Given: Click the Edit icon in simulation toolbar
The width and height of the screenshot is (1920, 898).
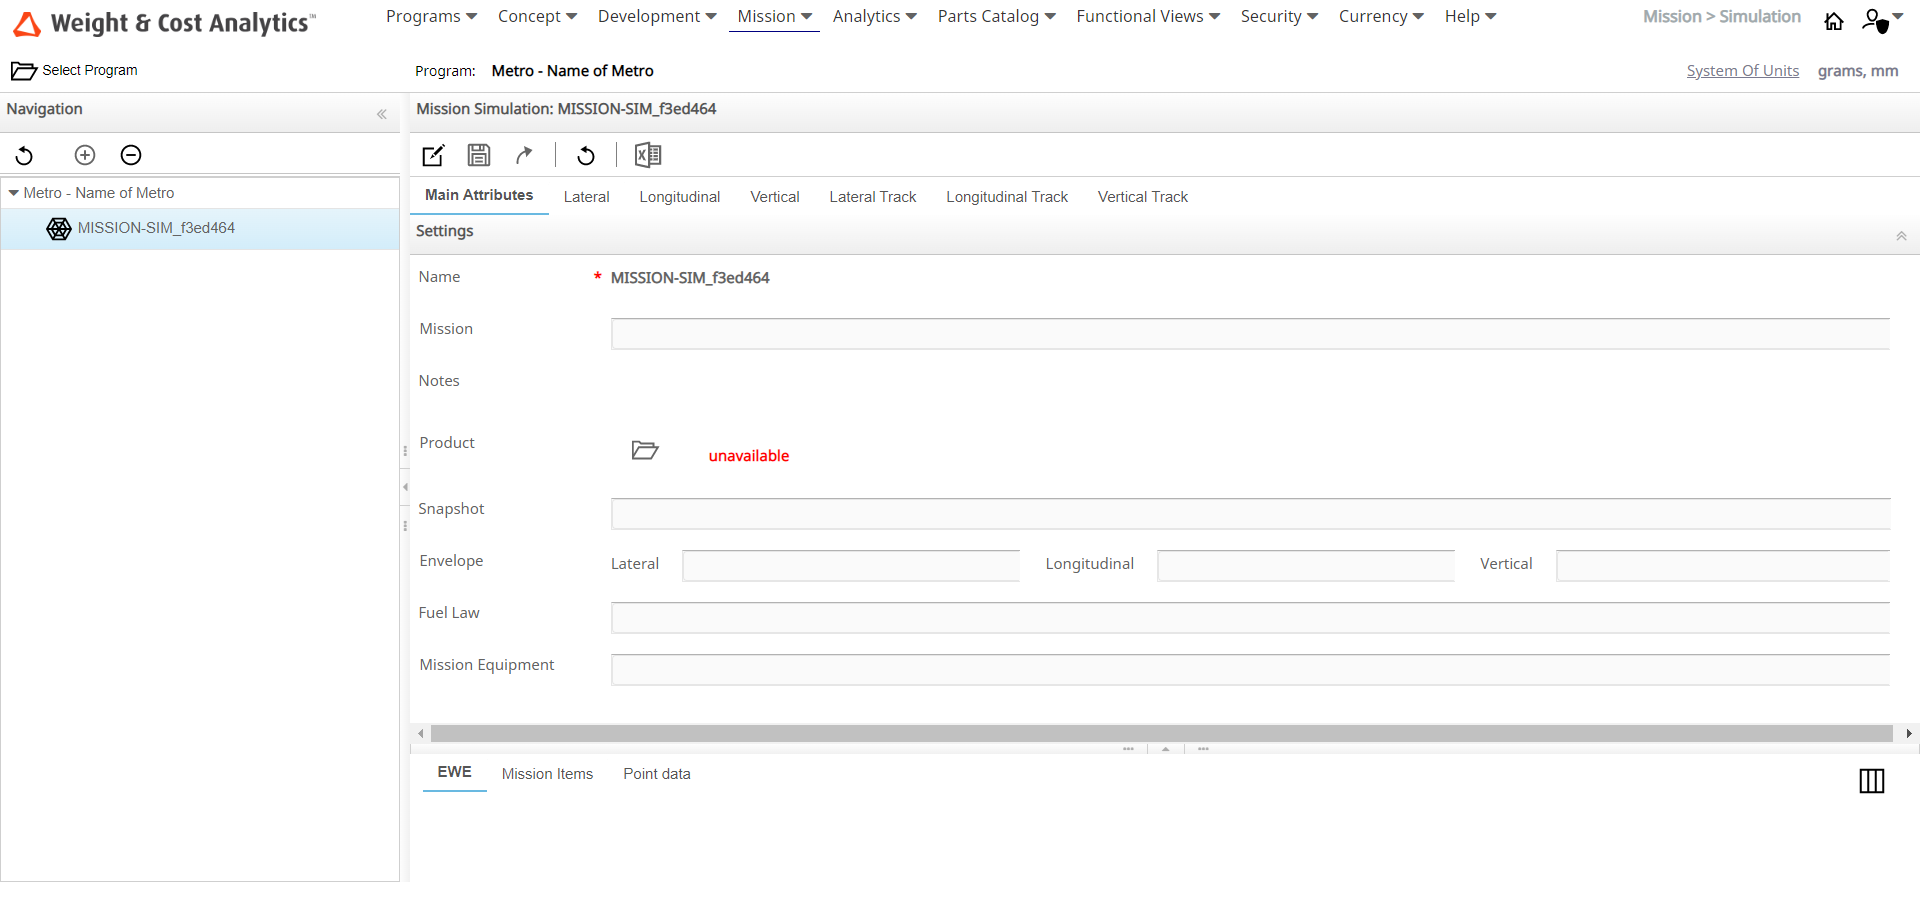Looking at the screenshot, I should pyautogui.click(x=433, y=155).
